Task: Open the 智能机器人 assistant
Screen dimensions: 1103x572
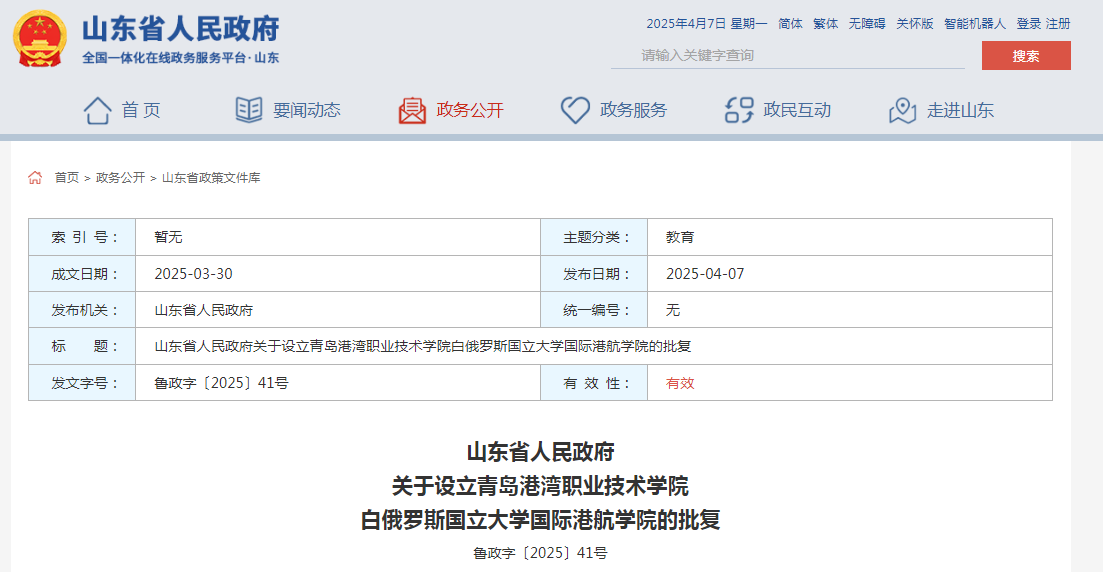Action: pos(974,24)
